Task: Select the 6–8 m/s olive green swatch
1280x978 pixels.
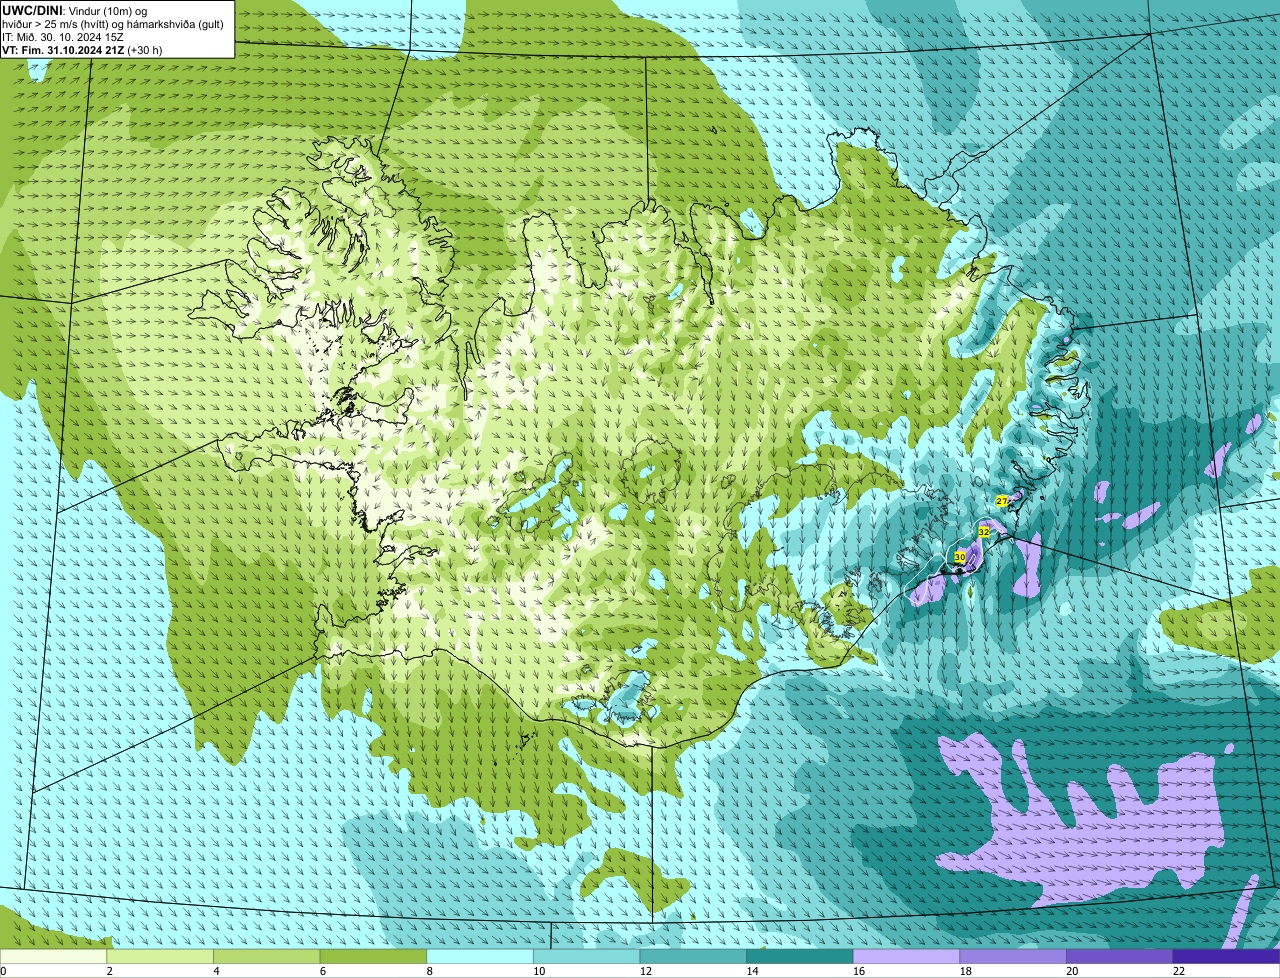Action: pos(373,956)
